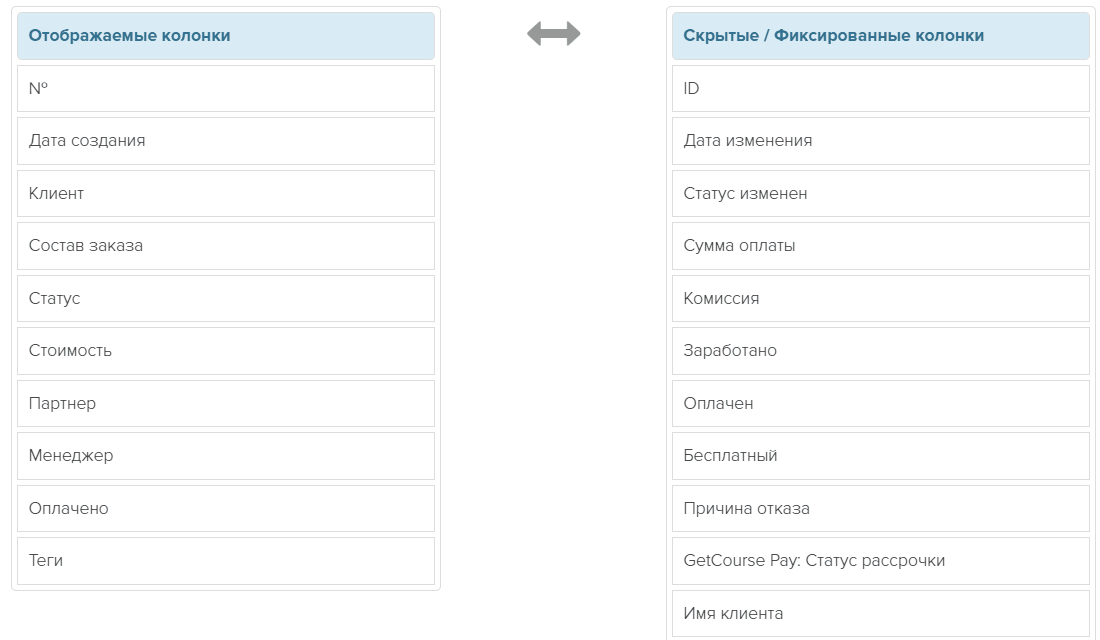This screenshot has width=1100, height=640.
Task: Click the hidden "ID" column item
Action: [880, 88]
